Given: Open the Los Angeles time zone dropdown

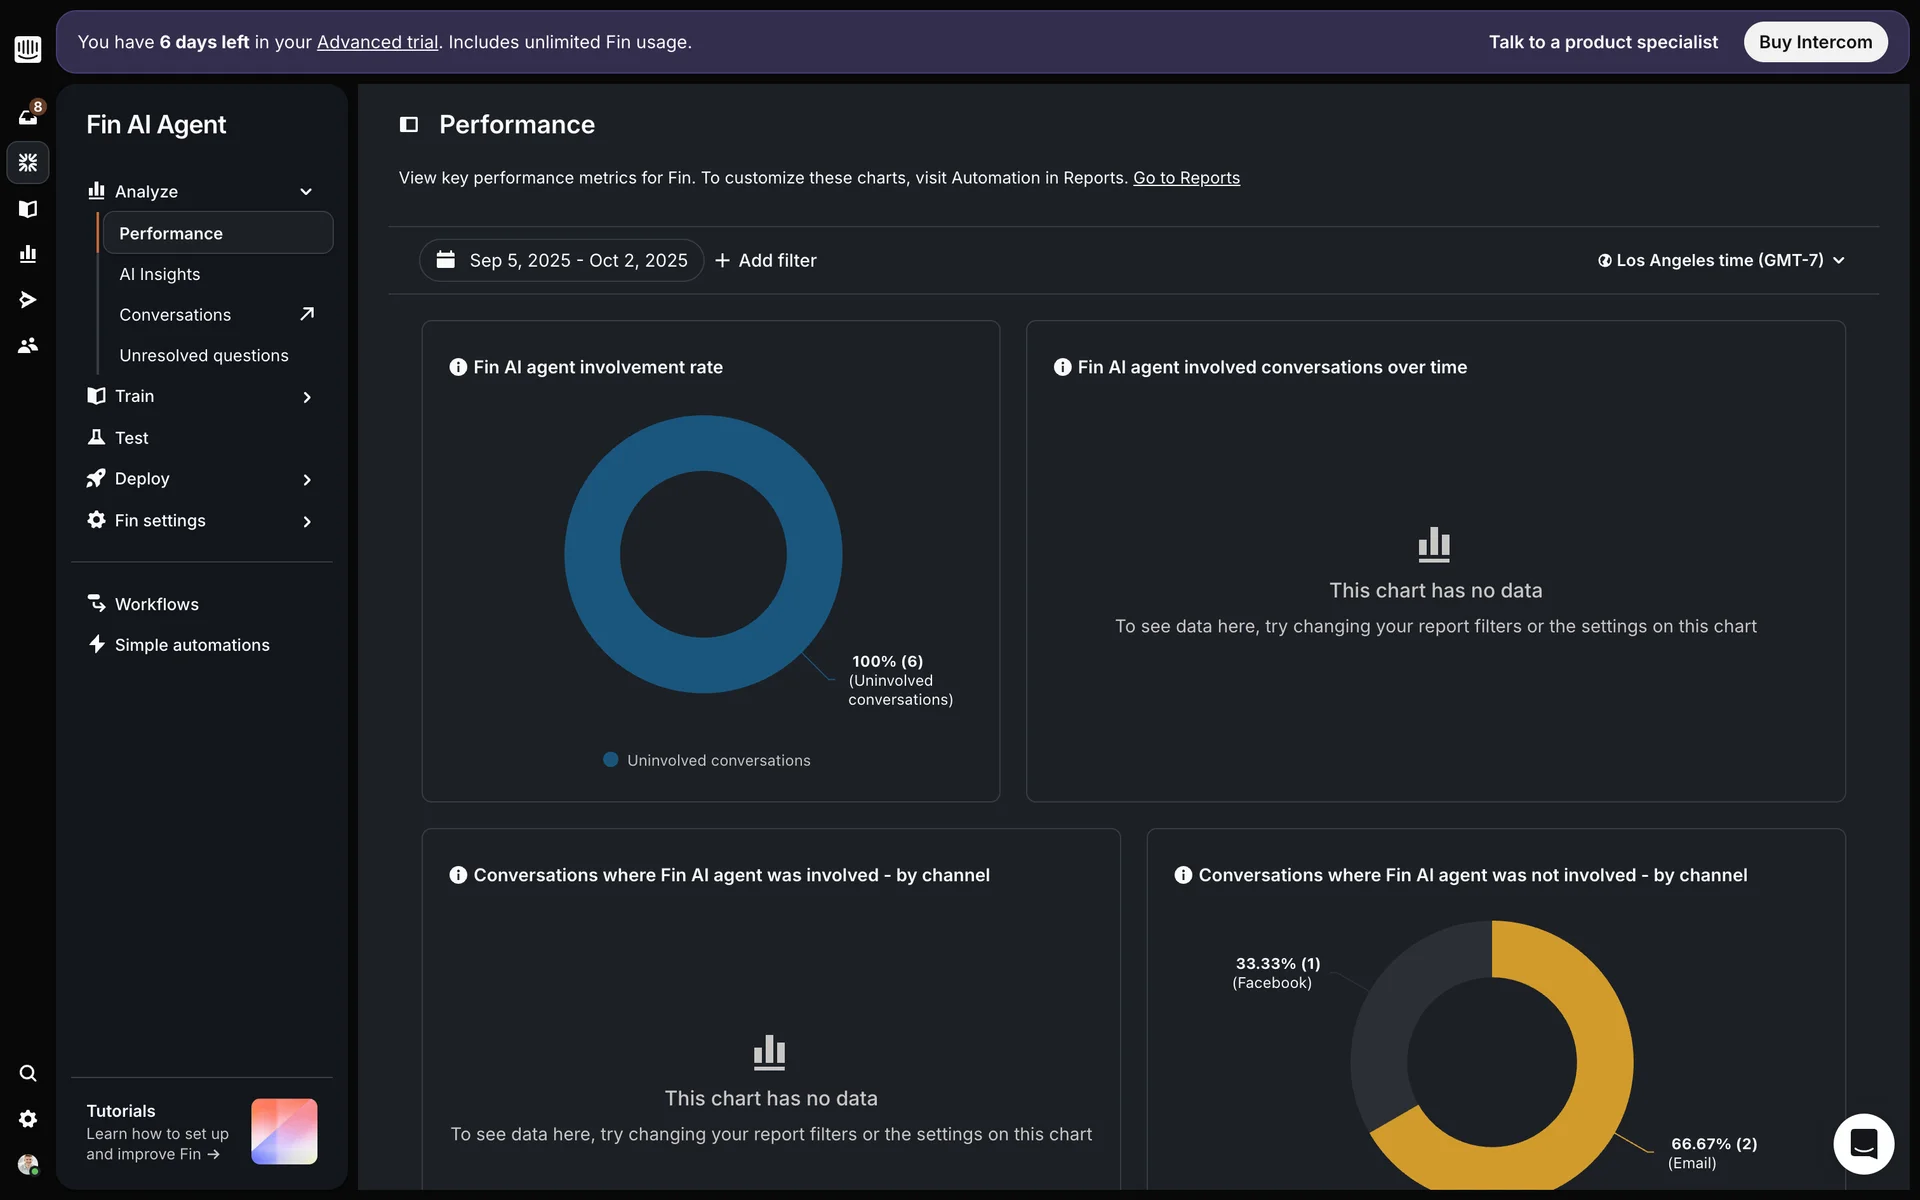Looking at the screenshot, I should coord(1720,260).
